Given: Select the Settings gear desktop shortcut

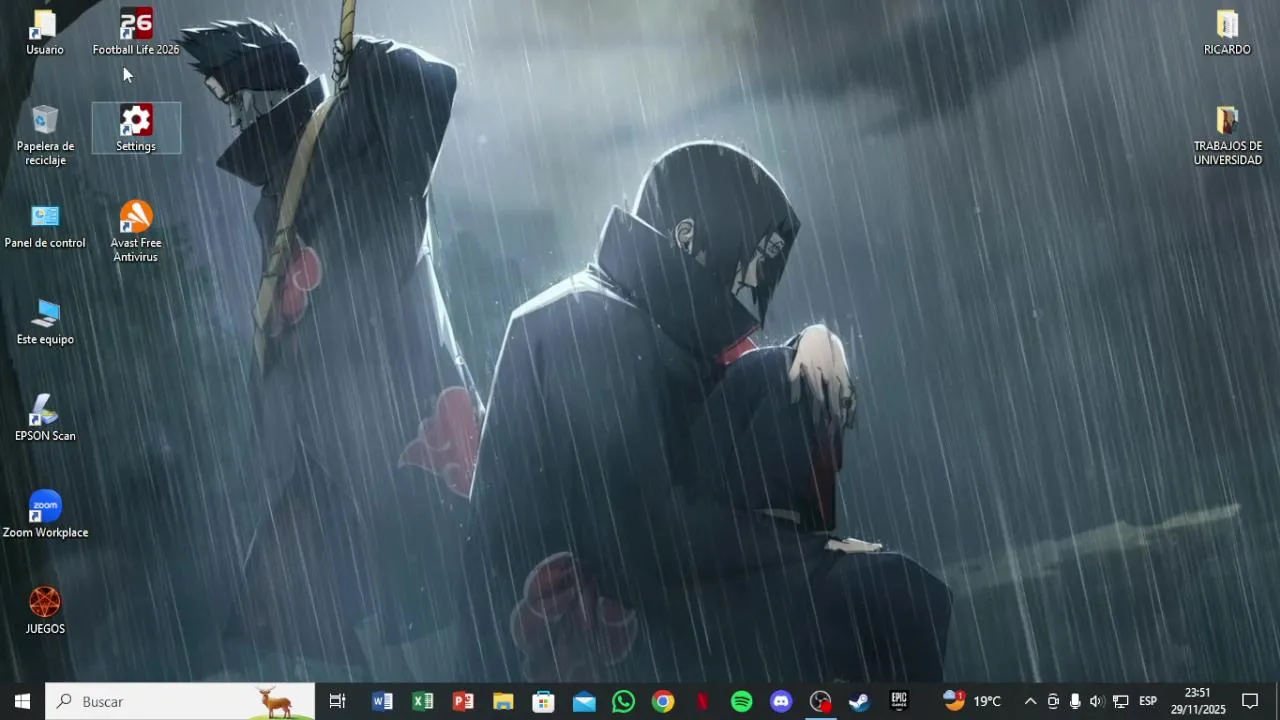Looking at the screenshot, I should 136,128.
